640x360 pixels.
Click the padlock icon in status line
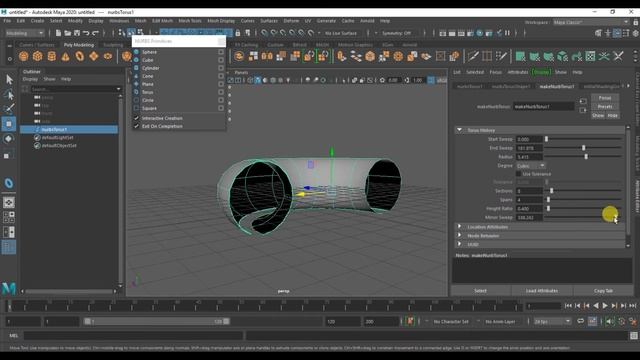tap(238, 33)
